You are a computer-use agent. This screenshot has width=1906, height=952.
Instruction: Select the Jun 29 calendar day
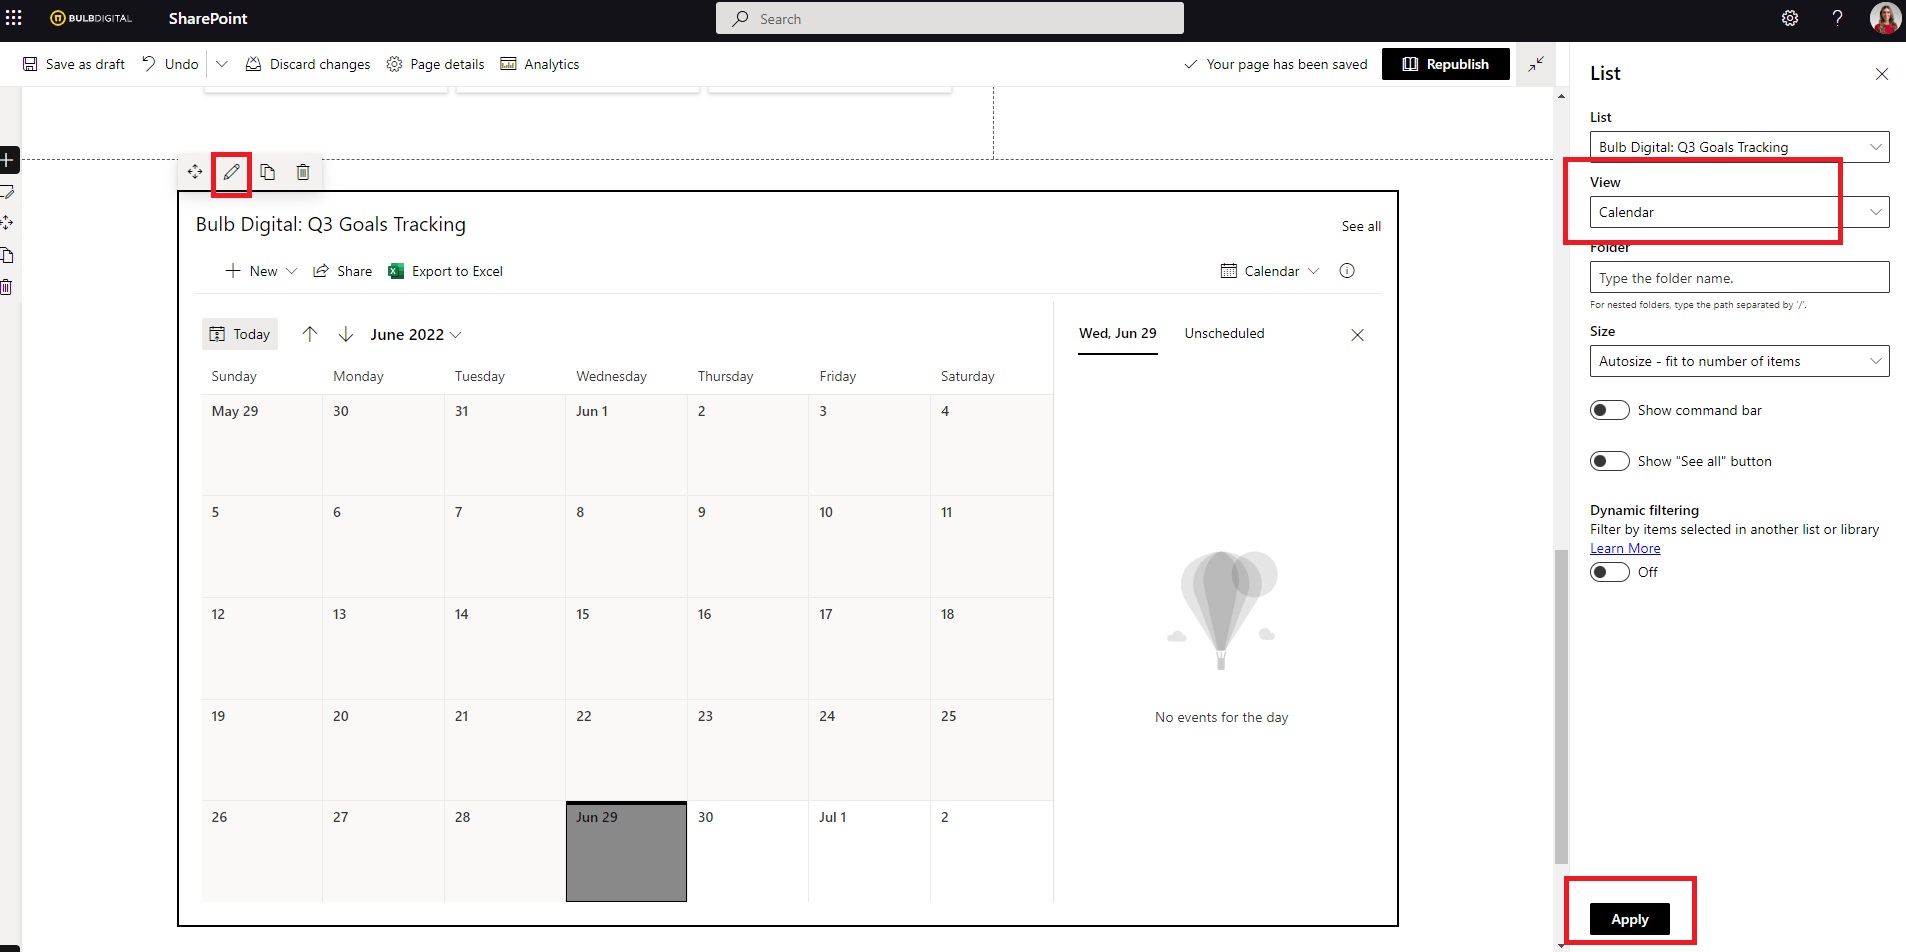[626, 851]
